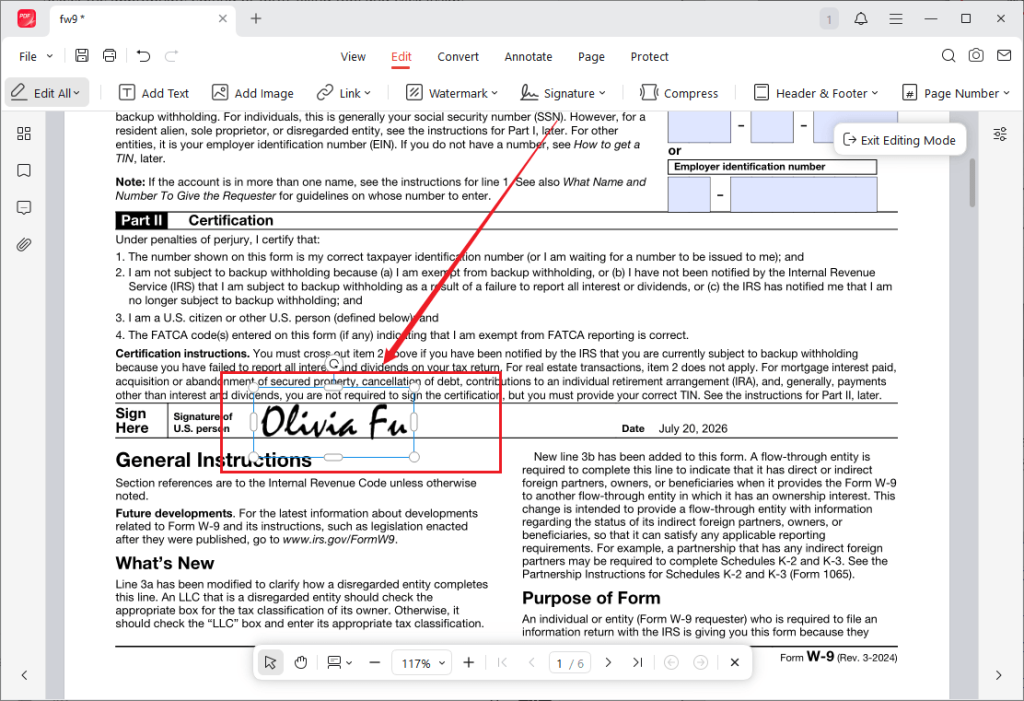The image size is (1024, 701).
Task: Zoom in with the plus button
Action: [x=468, y=662]
